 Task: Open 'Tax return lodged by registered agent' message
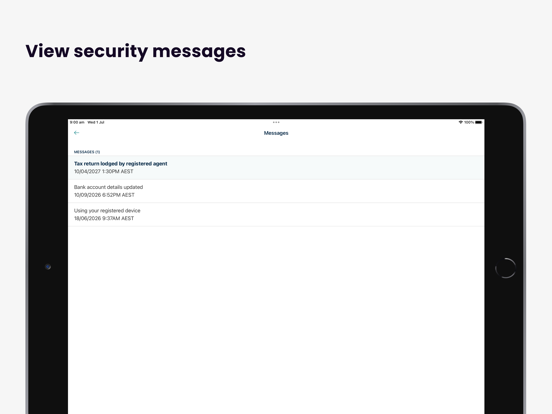click(x=276, y=168)
